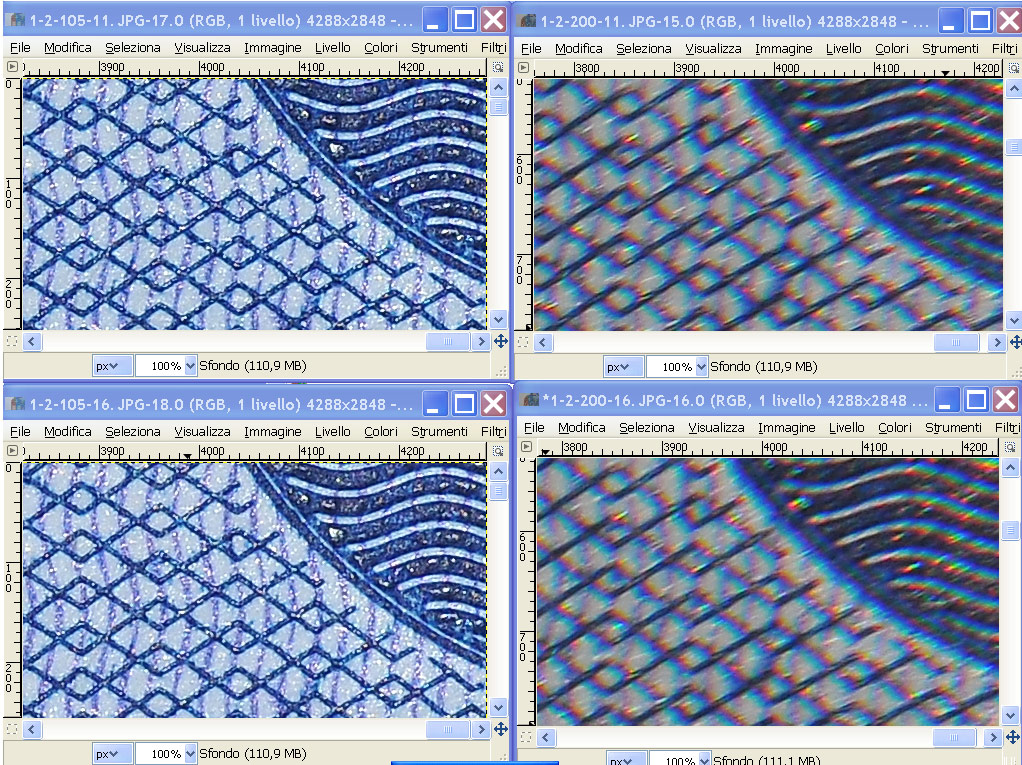Click navigation cross-arrows icon in 1-2-105-11.JPG window
The height and width of the screenshot is (765, 1022).
(x=501, y=341)
